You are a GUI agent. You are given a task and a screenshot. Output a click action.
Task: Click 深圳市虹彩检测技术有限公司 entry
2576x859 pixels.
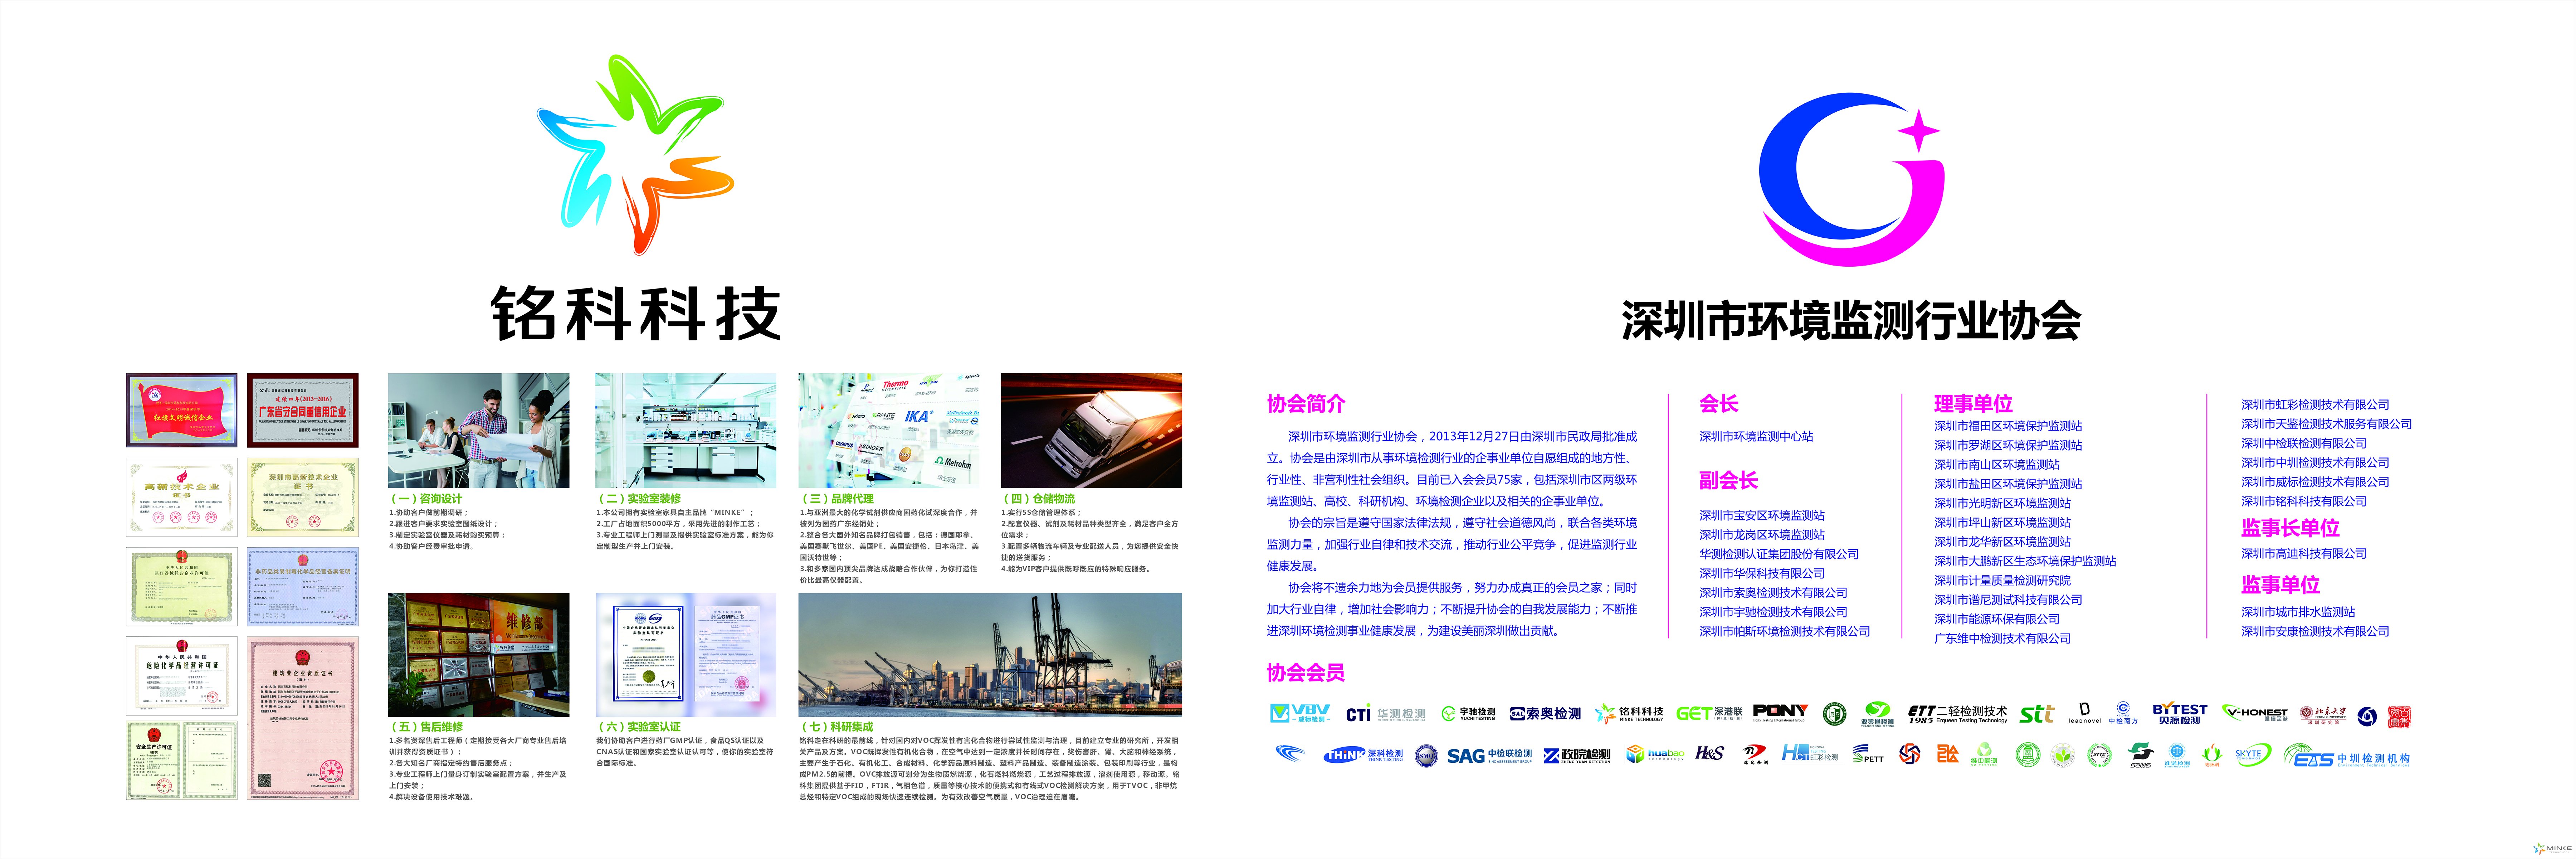(x=2315, y=405)
